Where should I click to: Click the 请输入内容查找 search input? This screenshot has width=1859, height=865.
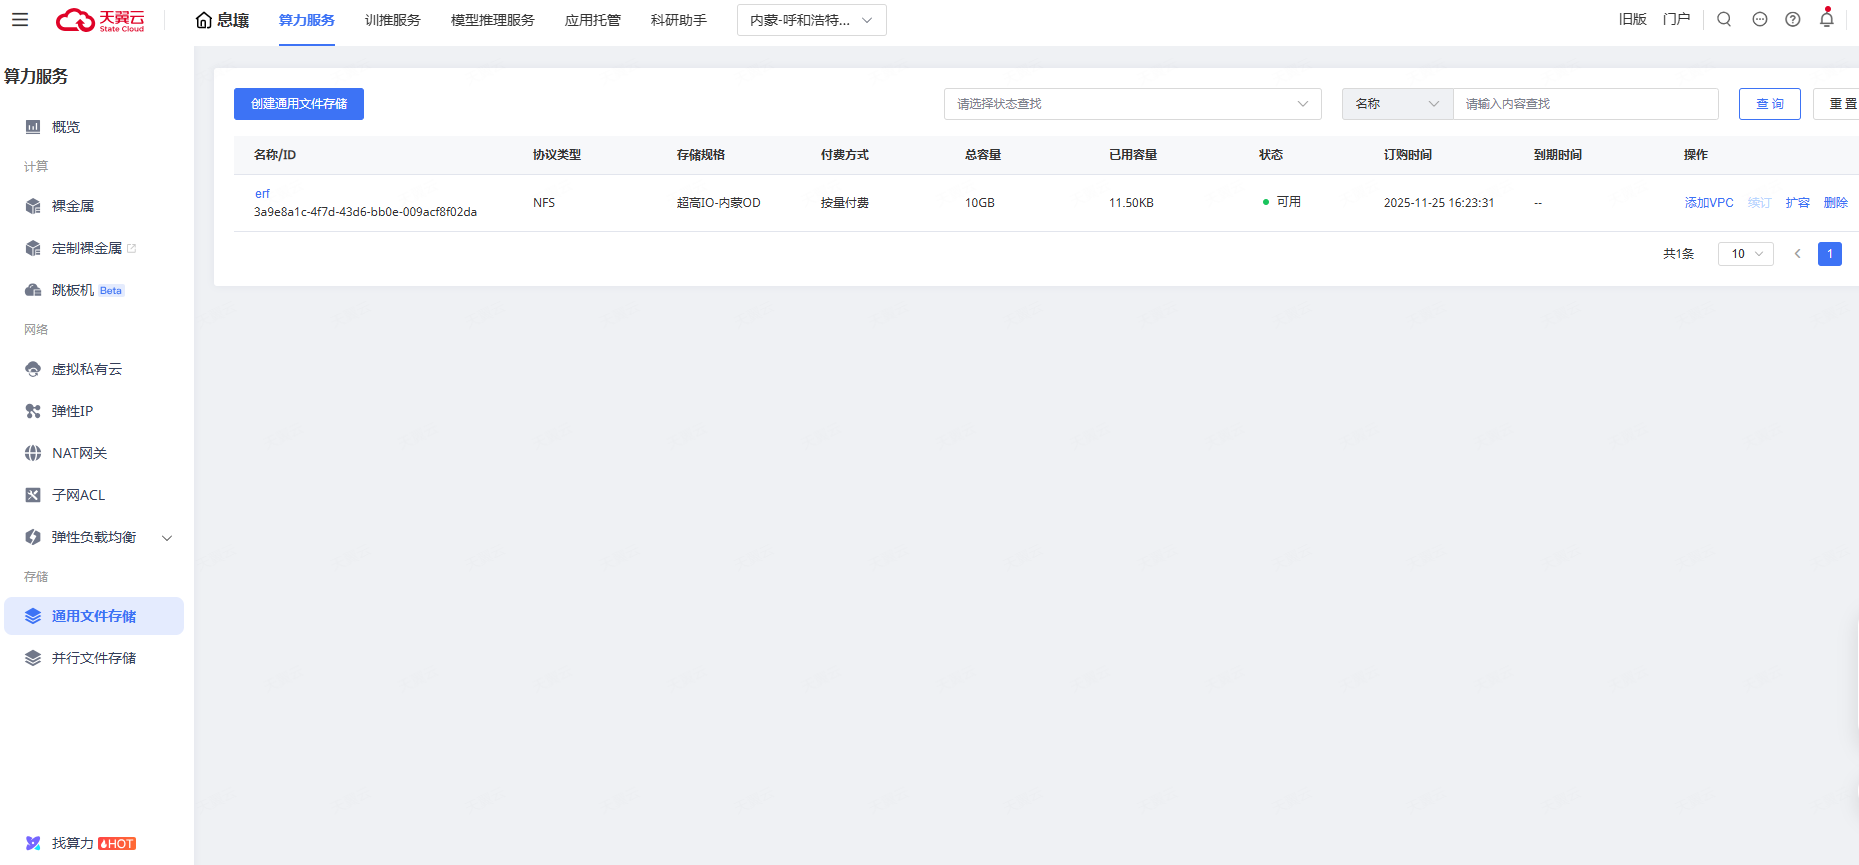pyautogui.click(x=1585, y=104)
